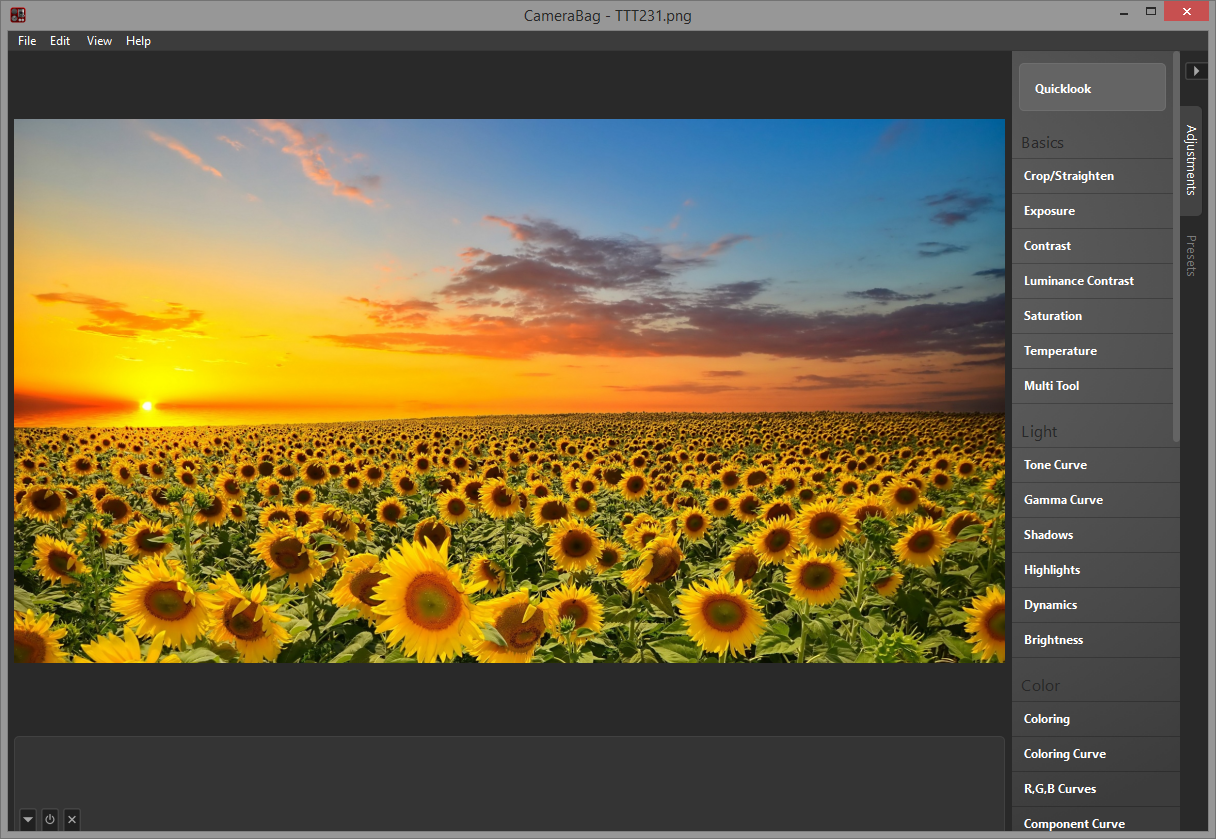Open the Help menu
This screenshot has height=839, width=1216.
(x=138, y=41)
